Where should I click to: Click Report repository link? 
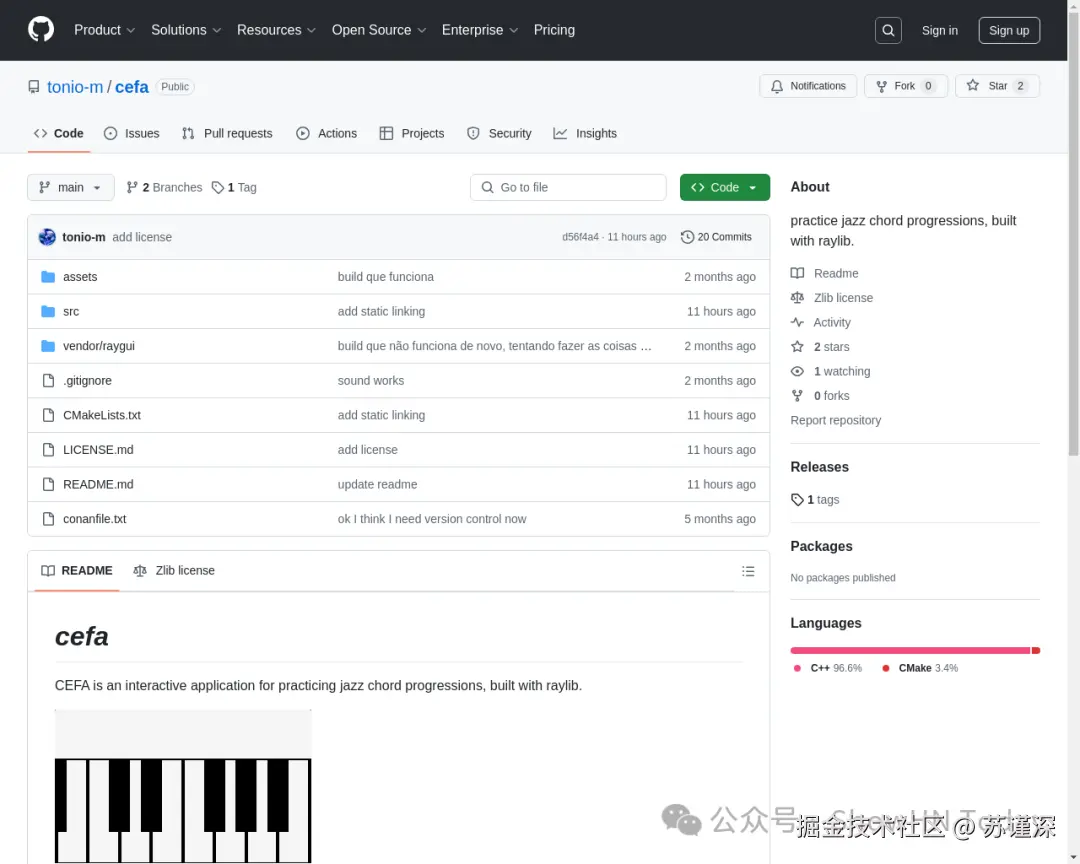835,420
